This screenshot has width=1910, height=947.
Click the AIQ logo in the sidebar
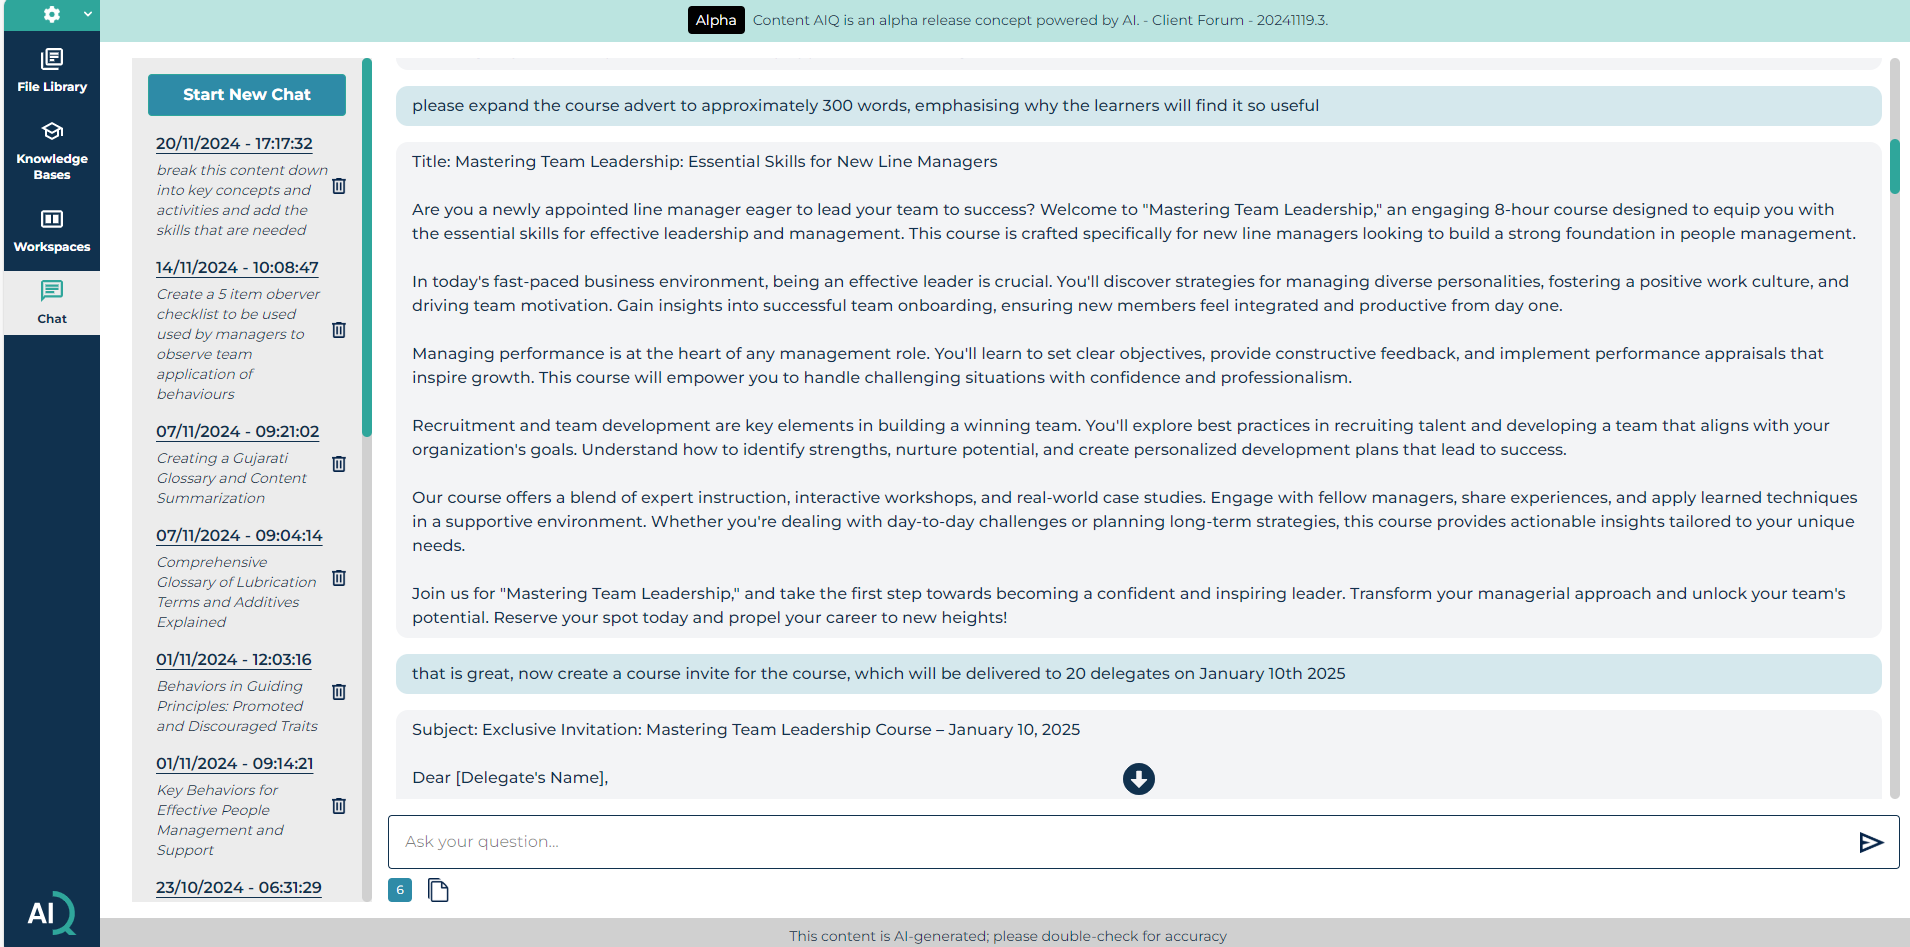[x=52, y=912]
